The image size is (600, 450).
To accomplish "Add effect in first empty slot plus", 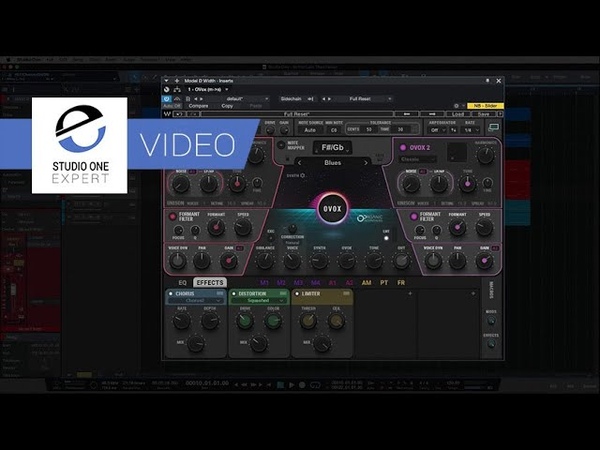I will (410, 294).
